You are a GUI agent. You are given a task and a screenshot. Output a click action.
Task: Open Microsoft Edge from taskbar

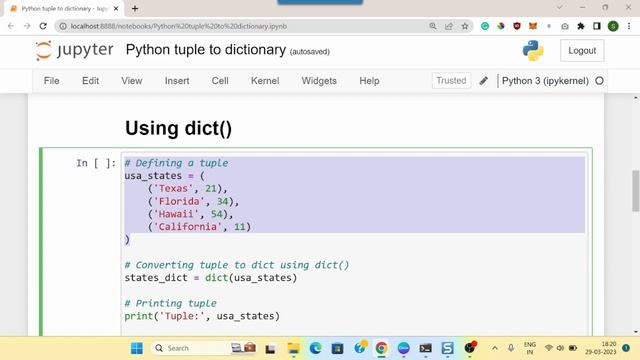click(x=315, y=348)
